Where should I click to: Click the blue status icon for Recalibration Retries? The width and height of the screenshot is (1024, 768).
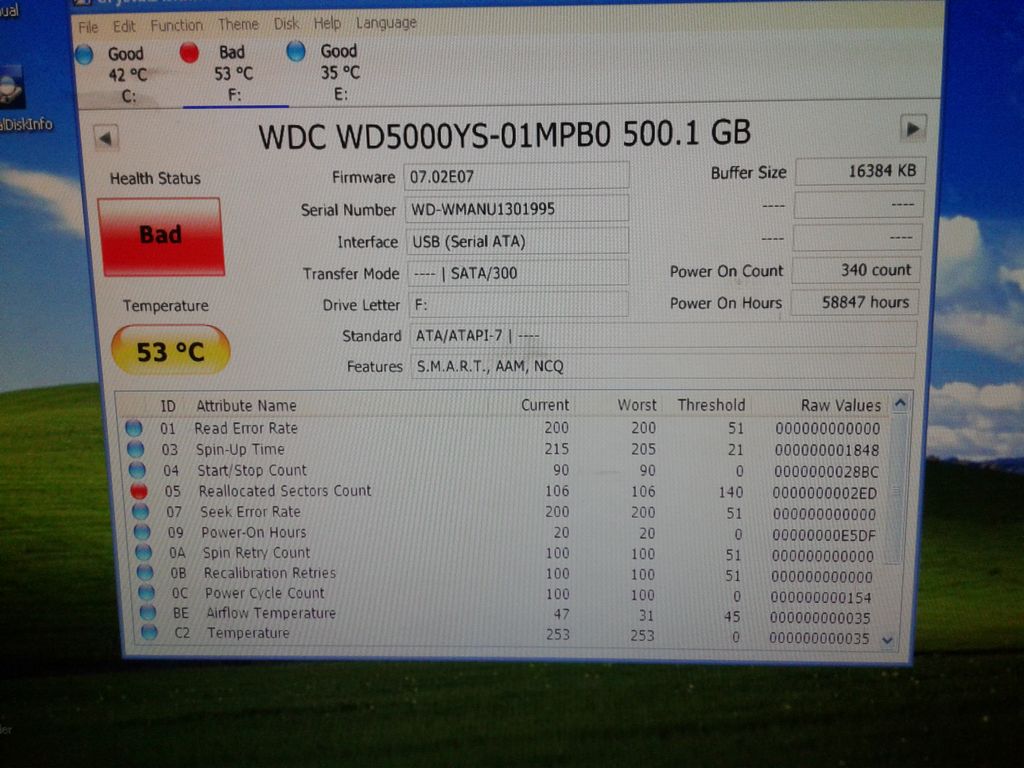(x=145, y=573)
